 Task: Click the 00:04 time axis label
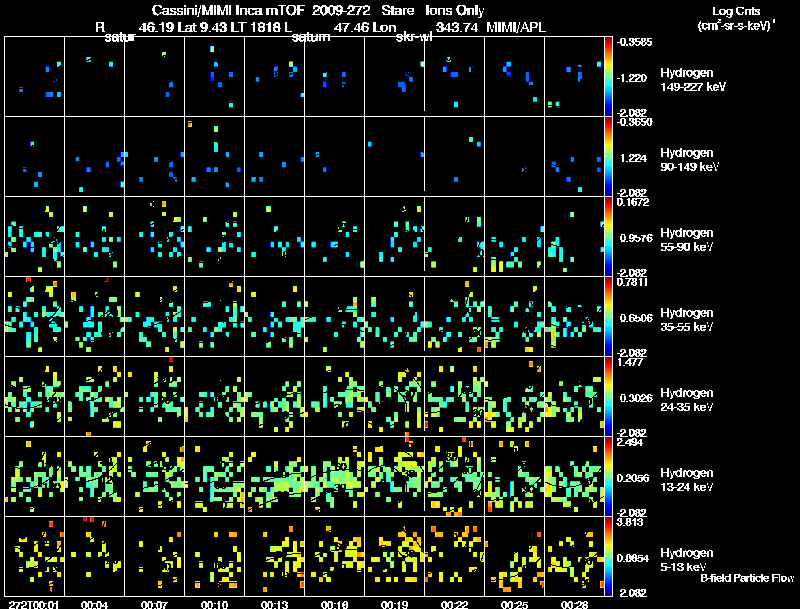[x=94, y=604]
